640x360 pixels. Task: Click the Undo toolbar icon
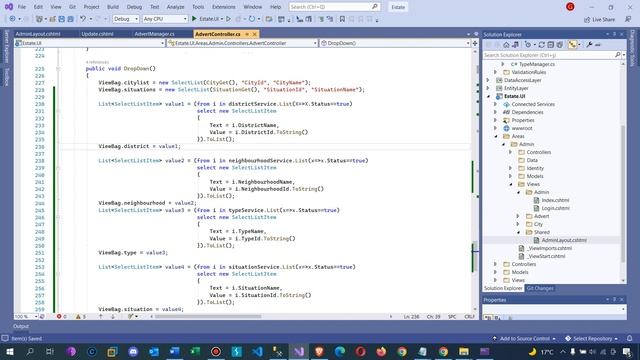coord(83,19)
